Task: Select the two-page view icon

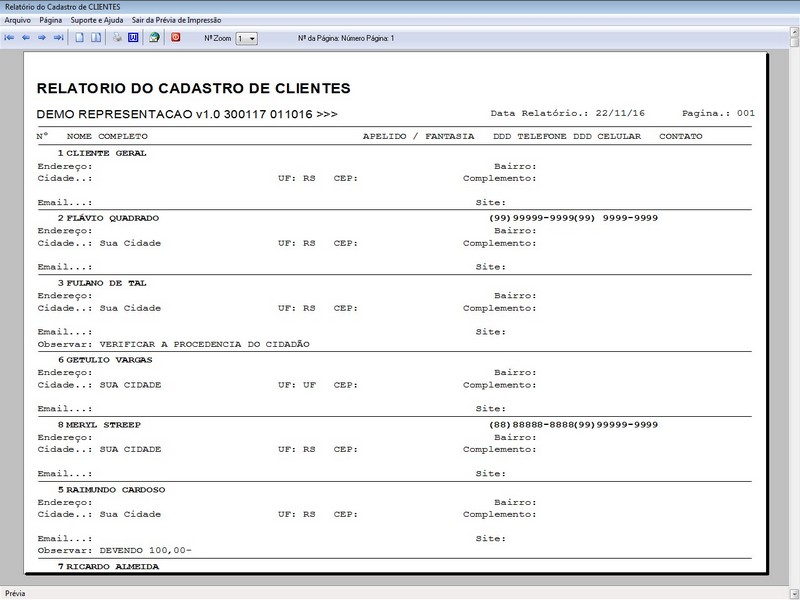Action: coord(96,38)
